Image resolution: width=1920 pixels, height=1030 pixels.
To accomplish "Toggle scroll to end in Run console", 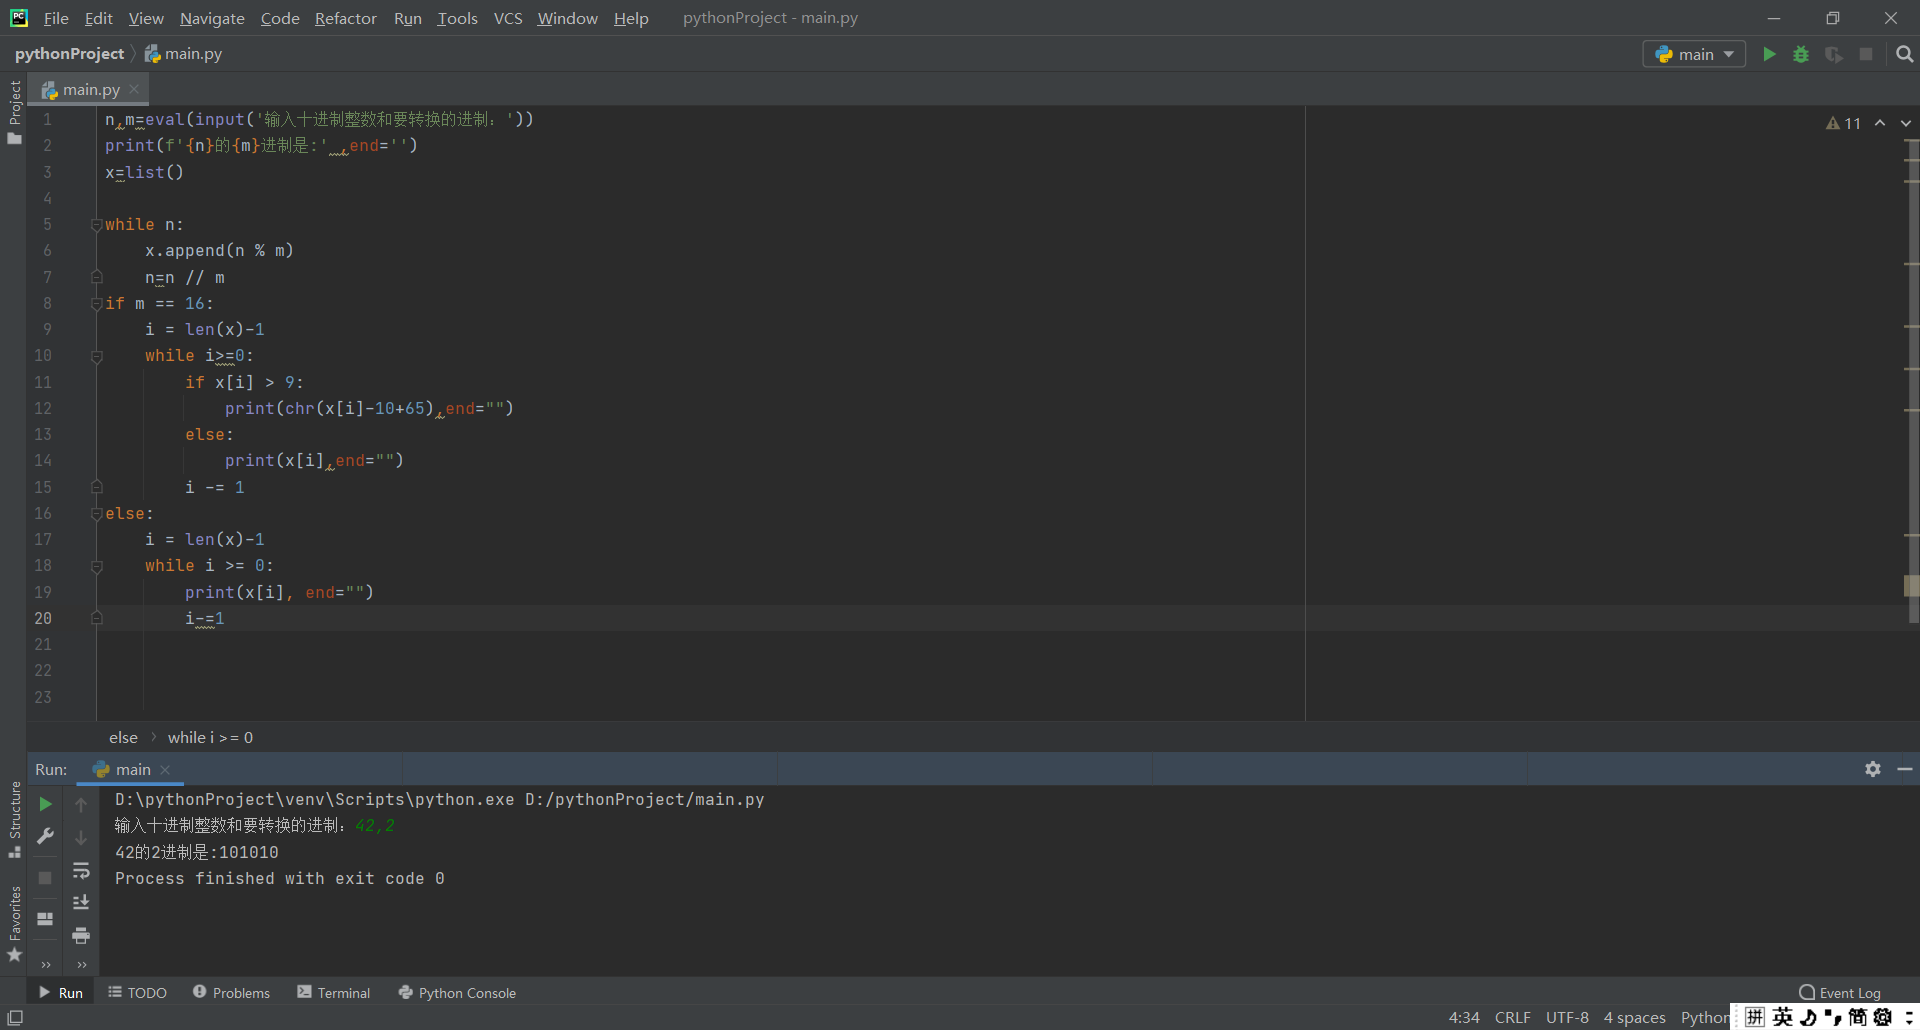I will pos(81,903).
